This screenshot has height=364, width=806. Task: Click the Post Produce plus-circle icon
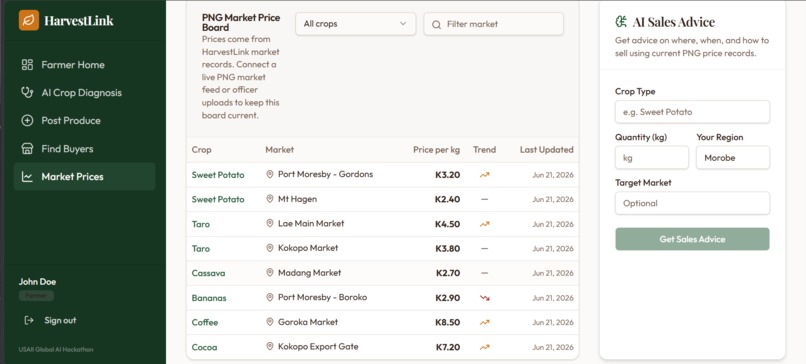pos(27,121)
